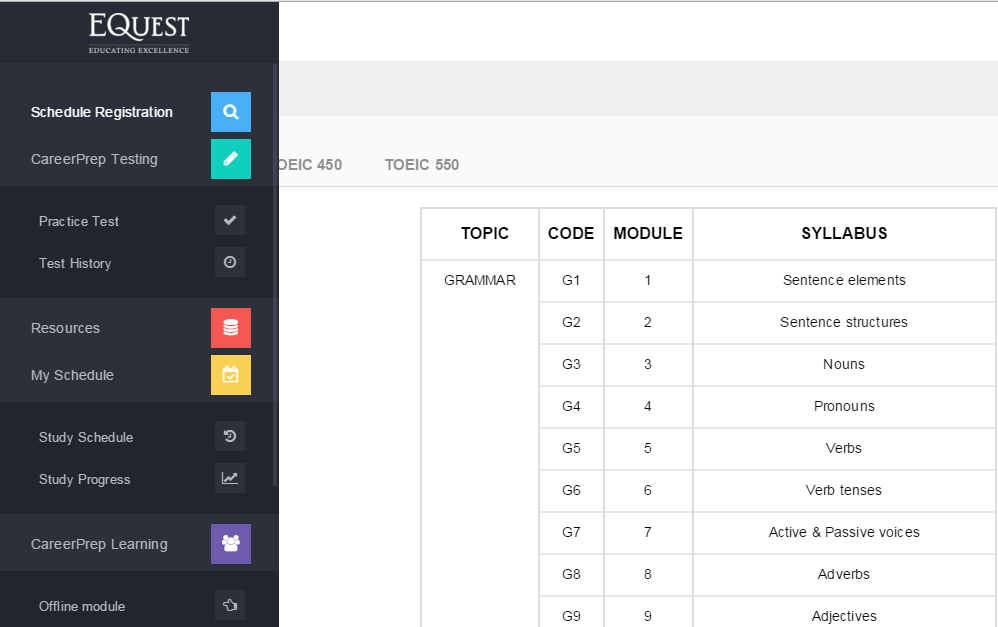The width and height of the screenshot is (998, 627).
Task: Click the hand icon beside Offline module
Action: (230, 605)
